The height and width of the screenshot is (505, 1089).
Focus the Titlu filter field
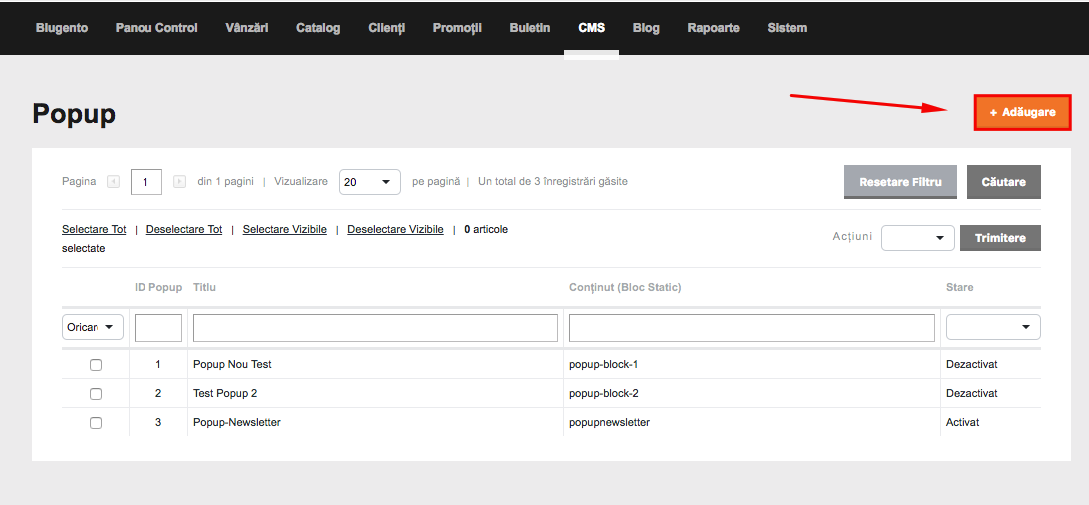[x=375, y=328]
